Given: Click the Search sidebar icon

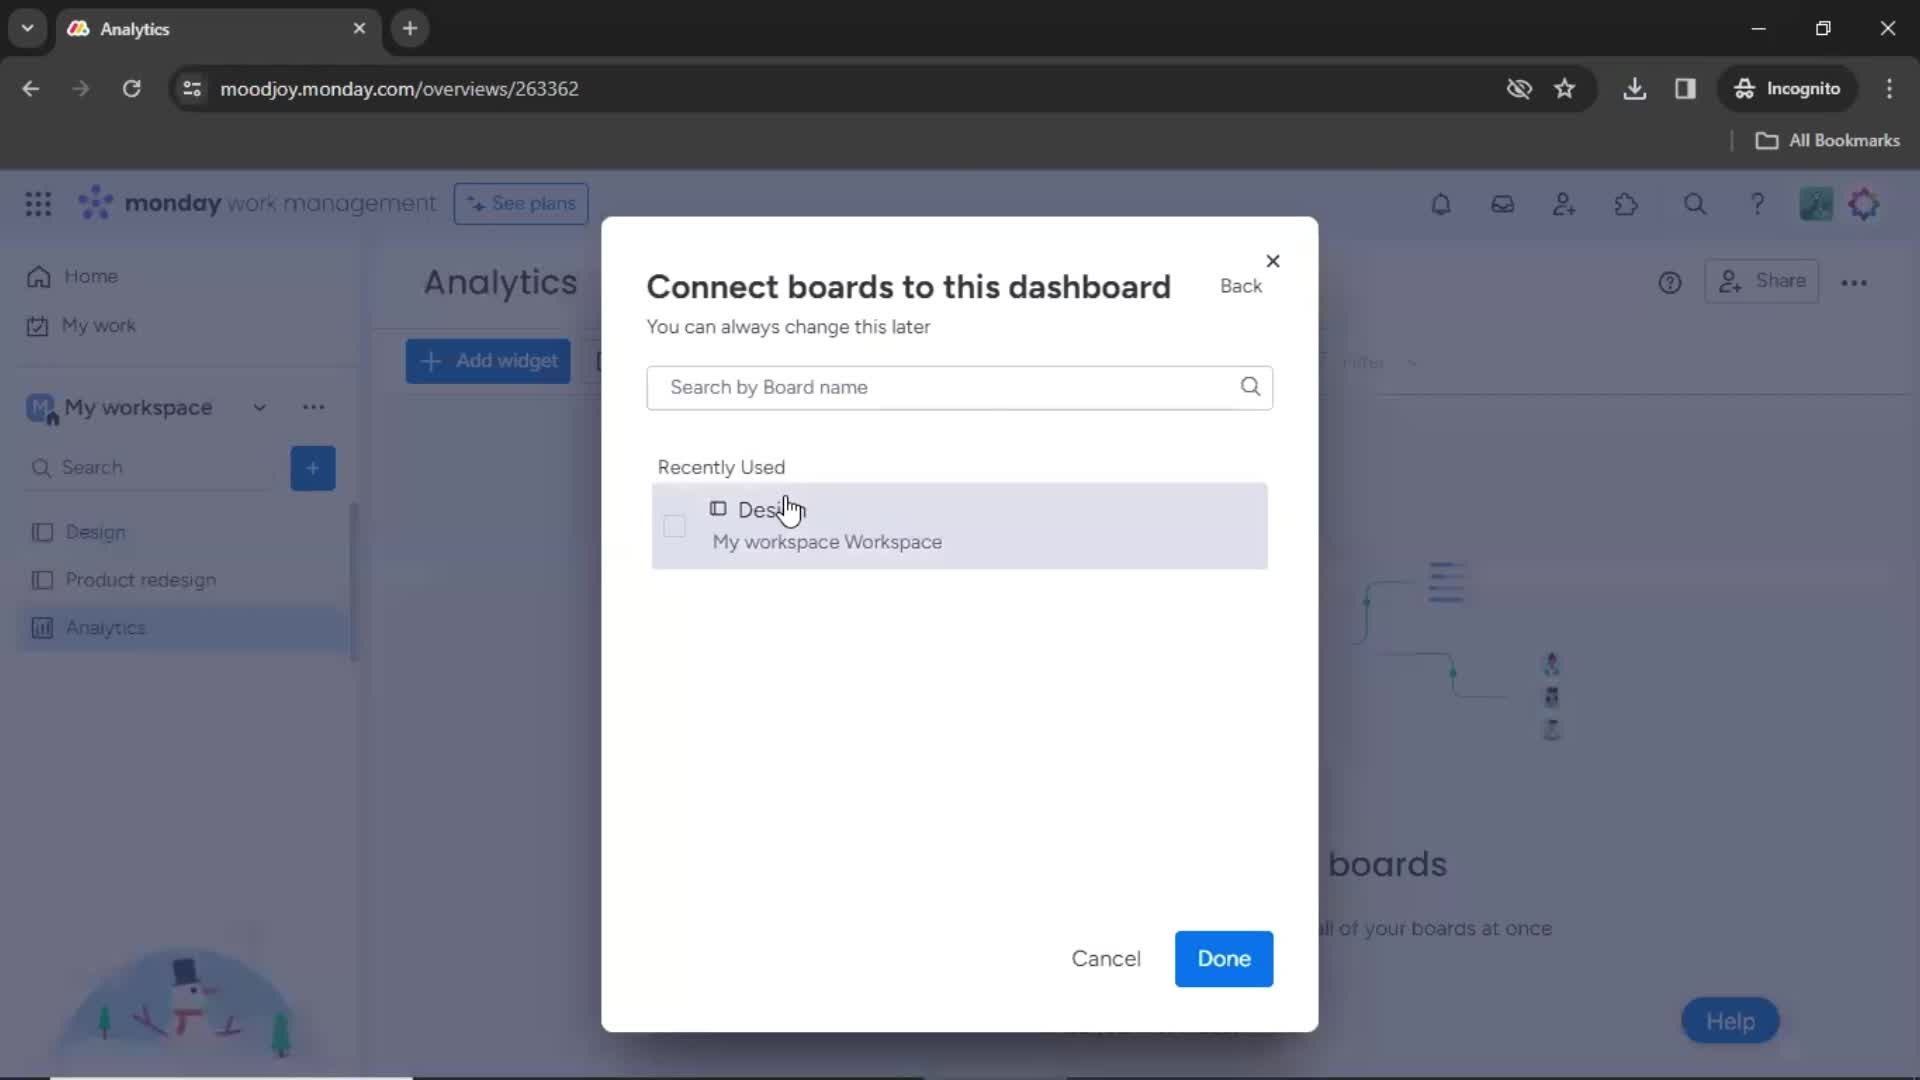Looking at the screenshot, I should (x=40, y=467).
